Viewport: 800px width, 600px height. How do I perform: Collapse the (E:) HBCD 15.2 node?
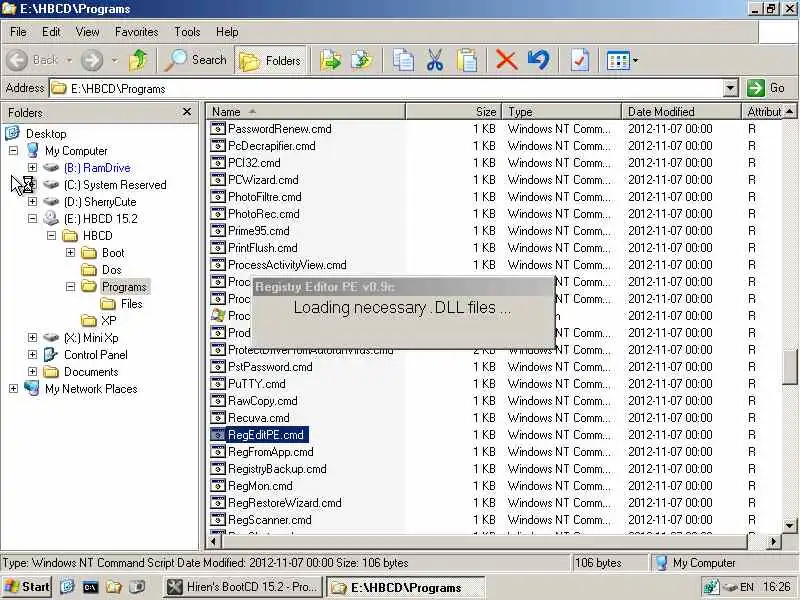coord(32,218)
